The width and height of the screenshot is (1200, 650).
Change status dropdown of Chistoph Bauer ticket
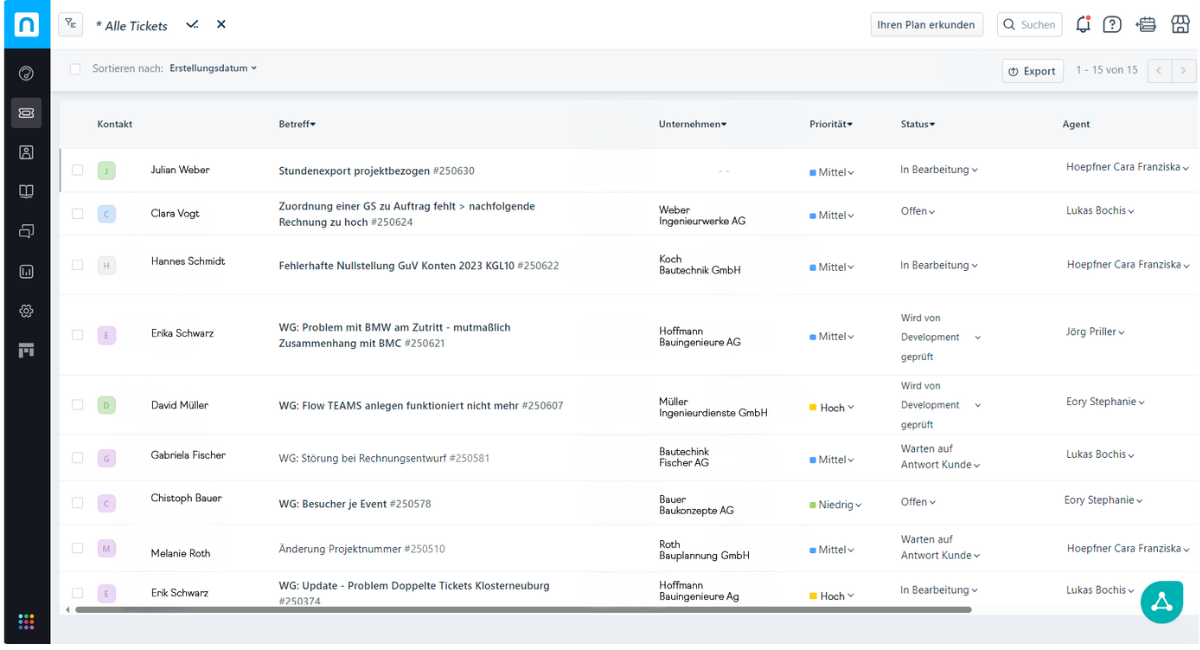pos(918,502)
